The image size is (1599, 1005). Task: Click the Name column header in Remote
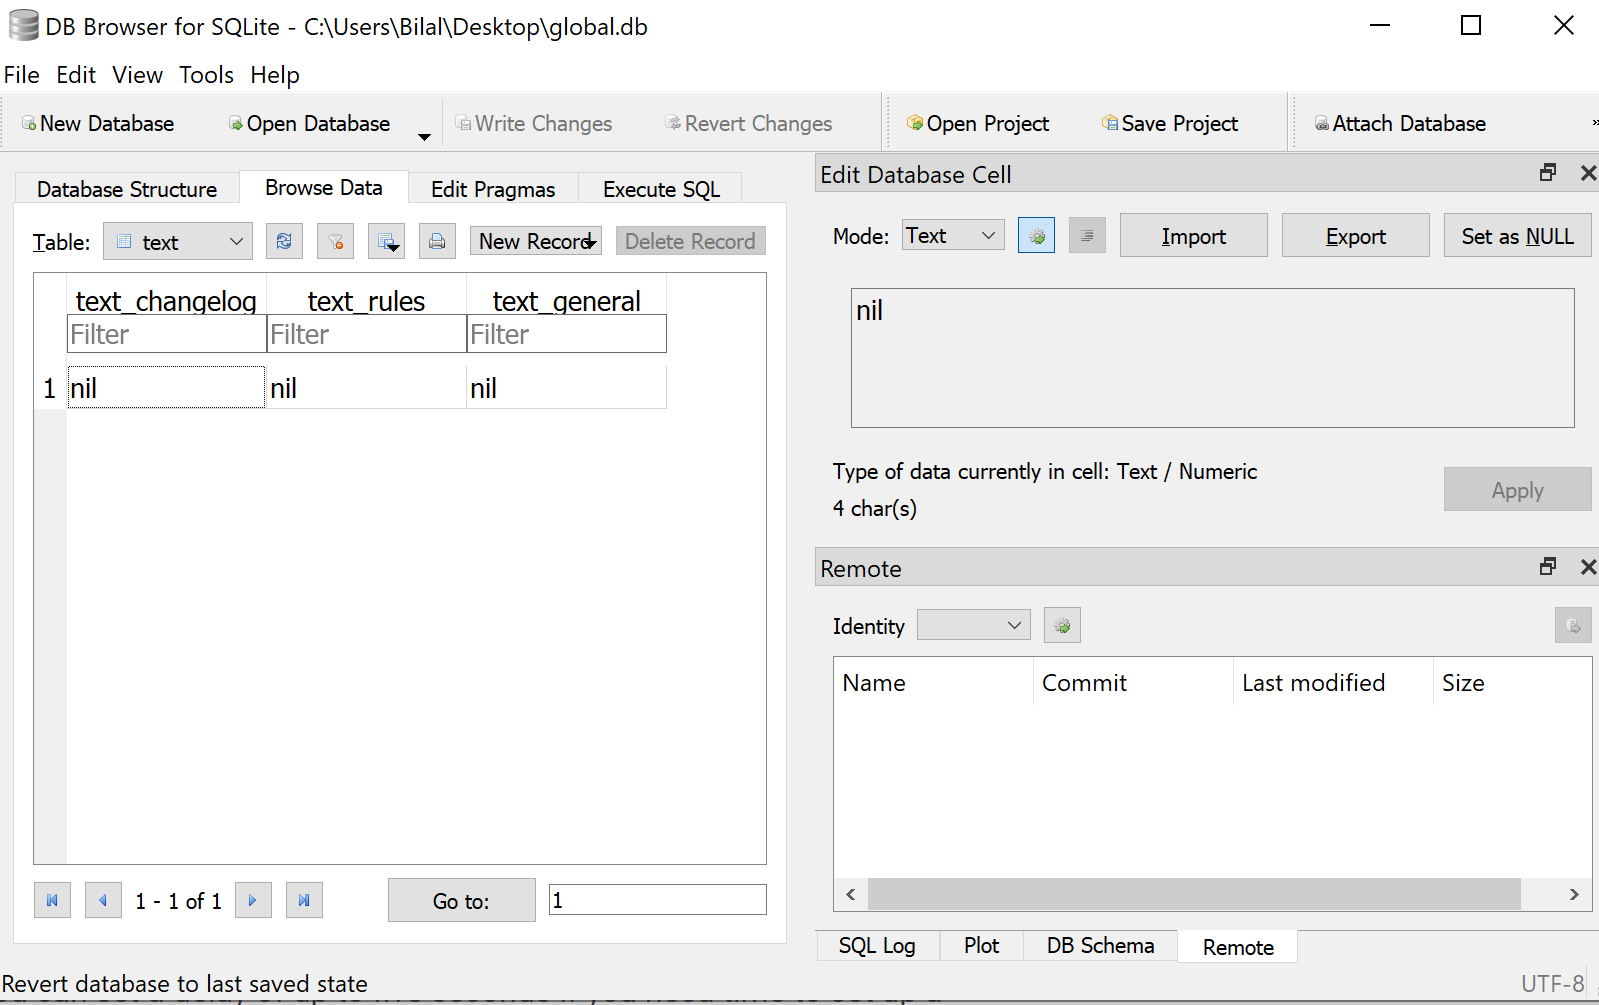pos(933,682)
